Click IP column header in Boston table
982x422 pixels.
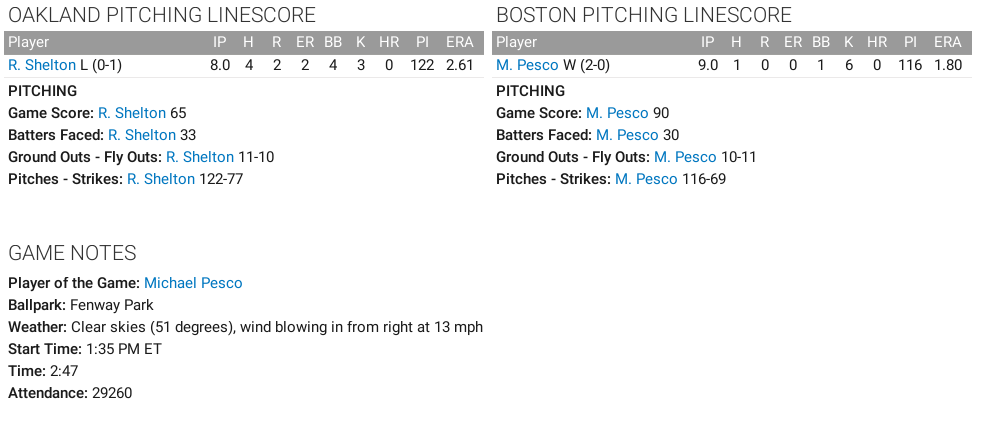tap(708, 42)
